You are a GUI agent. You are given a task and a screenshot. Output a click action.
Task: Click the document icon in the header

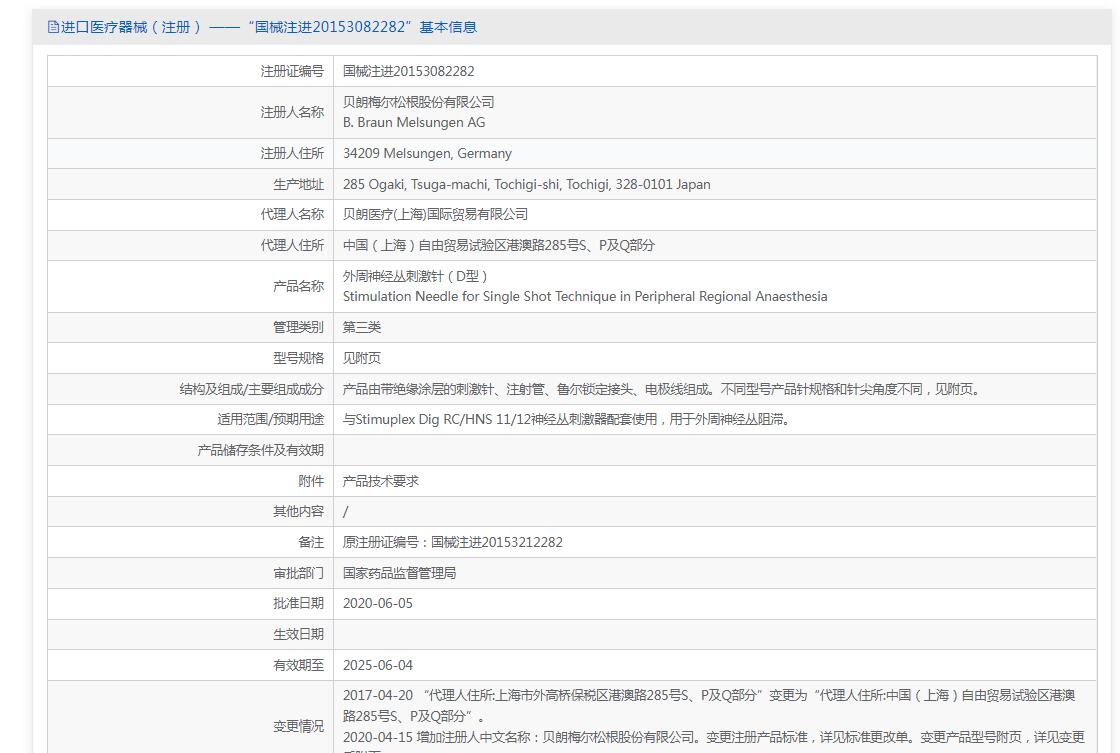coord(53,27)
